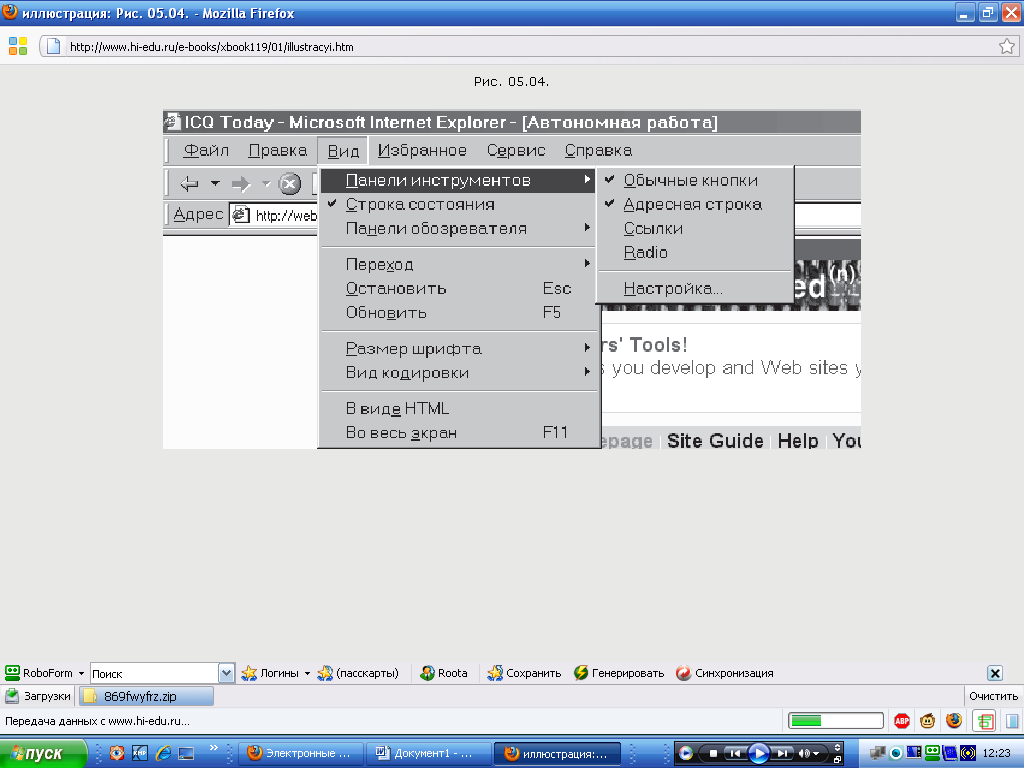1024x768 pixels.
Task: Open the Файл menu in the illustration
Action: point(206,150)
